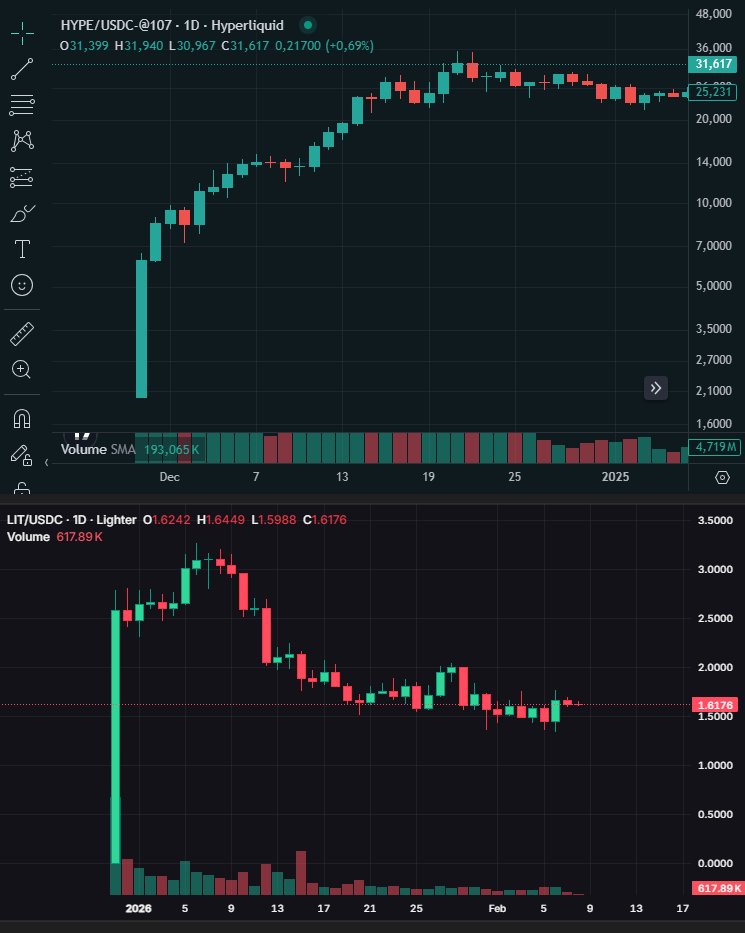Toggle magnet mode for drawings
This screenshot has height=933, width=745.
pyautogui.click(x=22, y=417)
